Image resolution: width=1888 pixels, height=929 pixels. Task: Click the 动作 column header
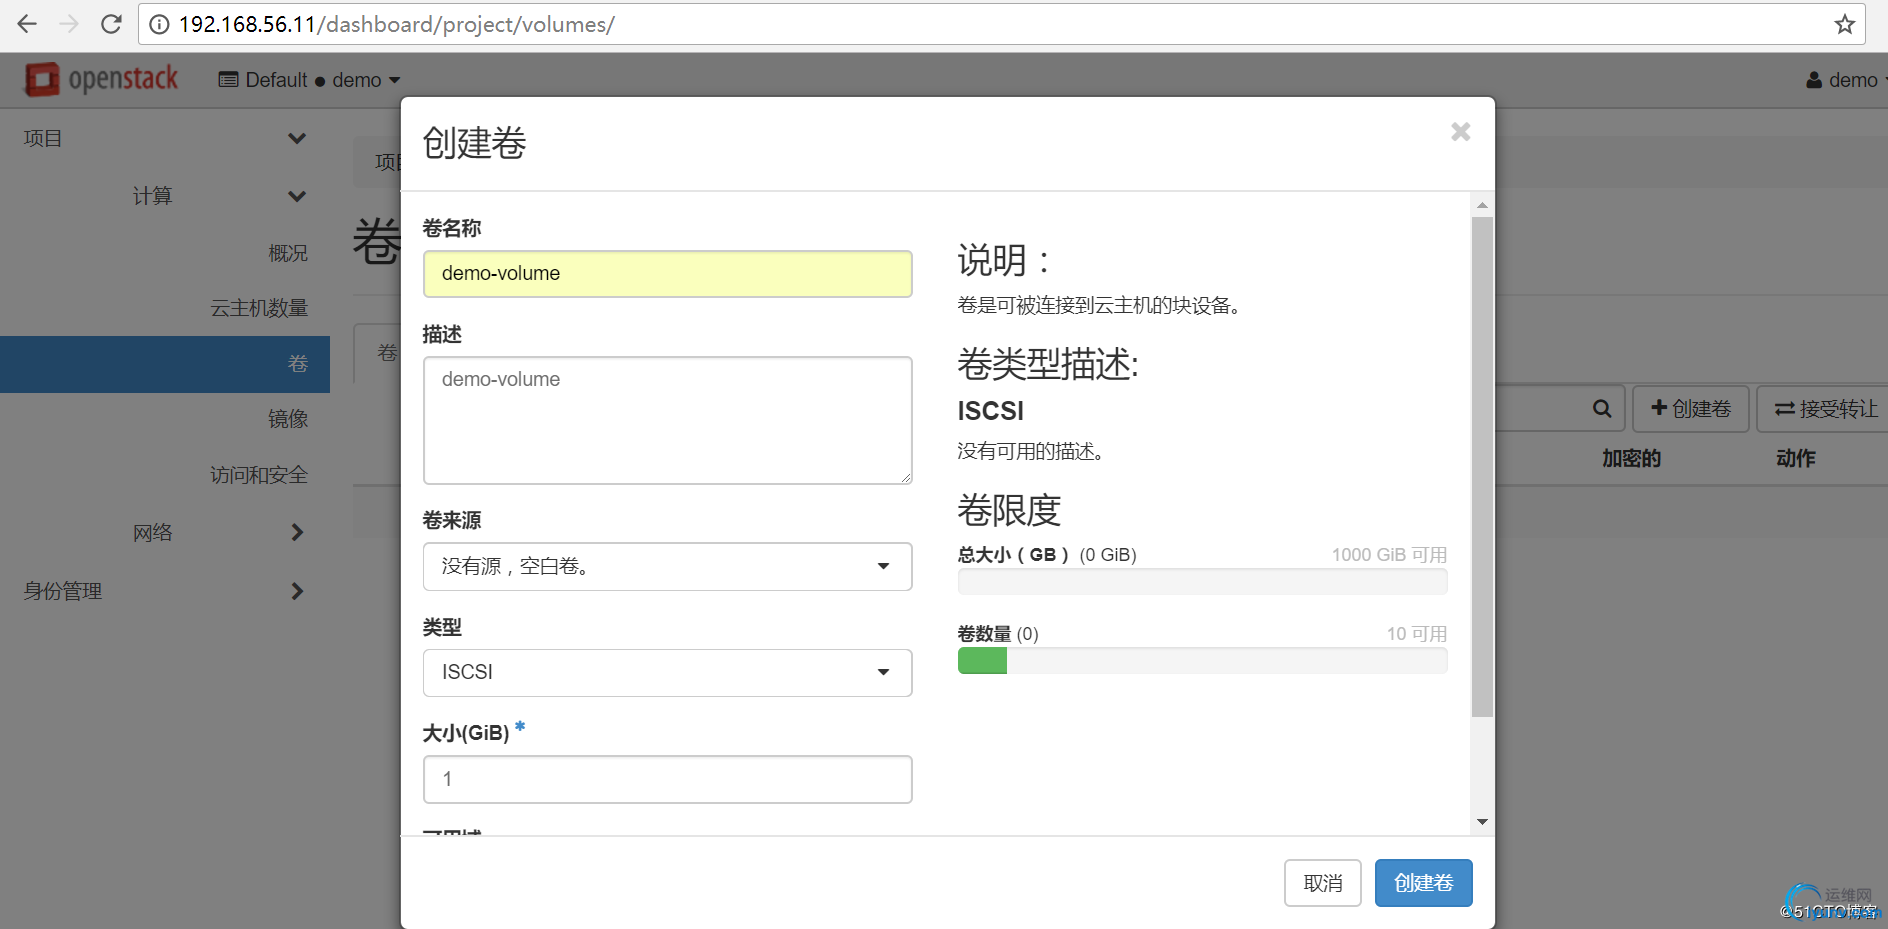[x=1796, y=458]
